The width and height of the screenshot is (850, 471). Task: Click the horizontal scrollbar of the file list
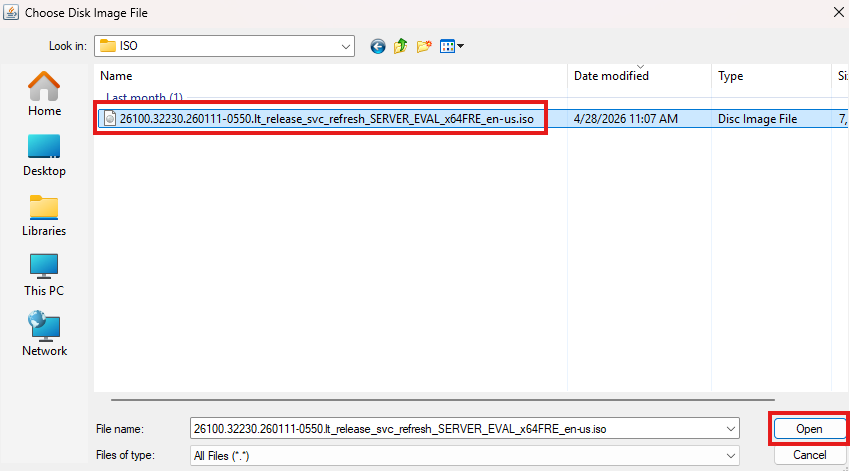click(442, 400)
